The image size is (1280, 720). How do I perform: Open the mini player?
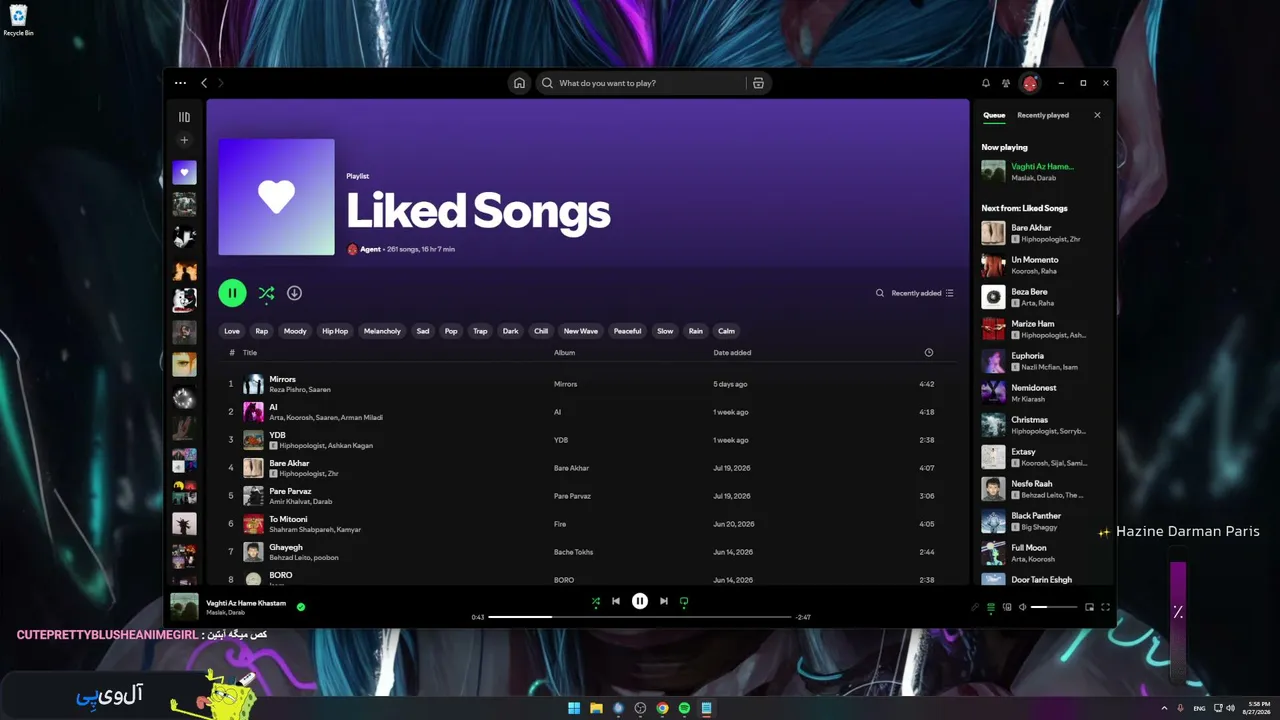[1089, 607]
